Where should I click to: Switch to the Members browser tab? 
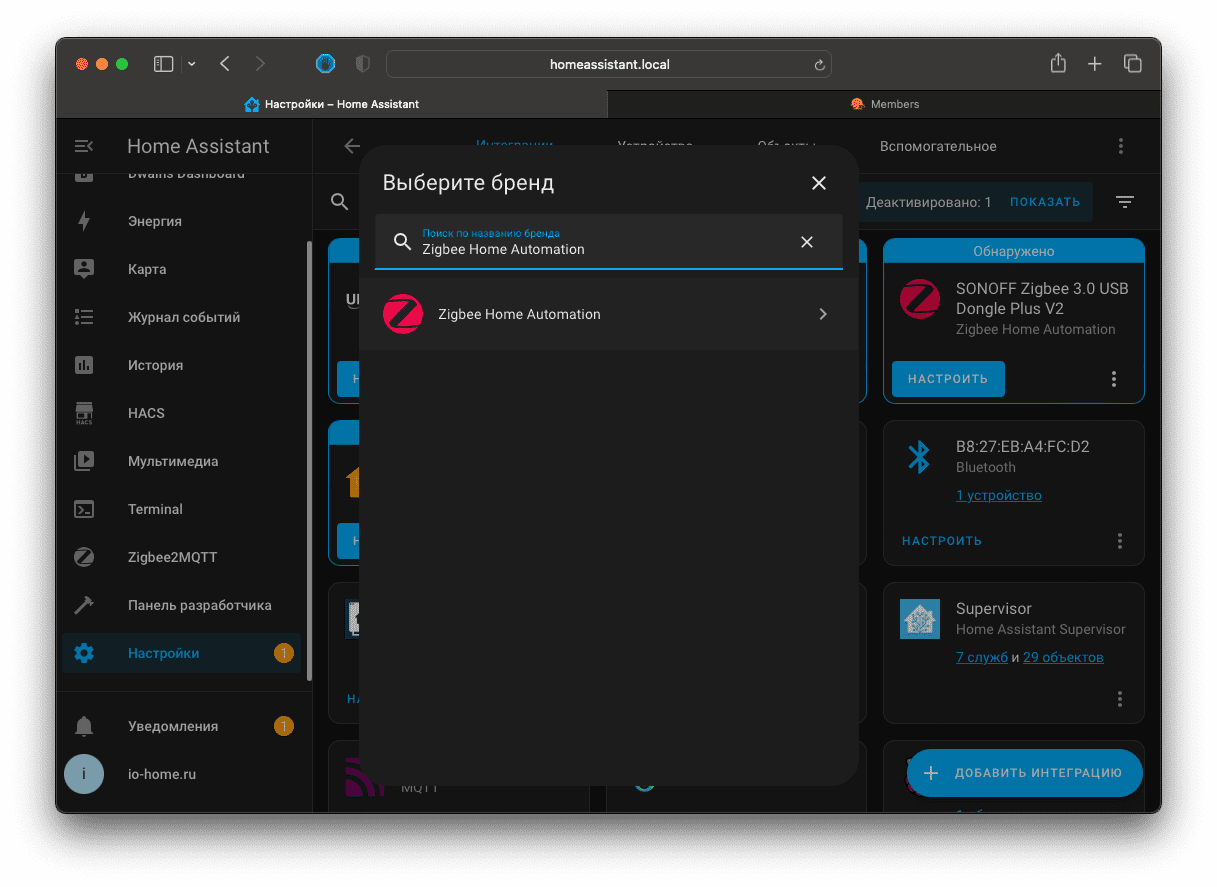(884, 104)
